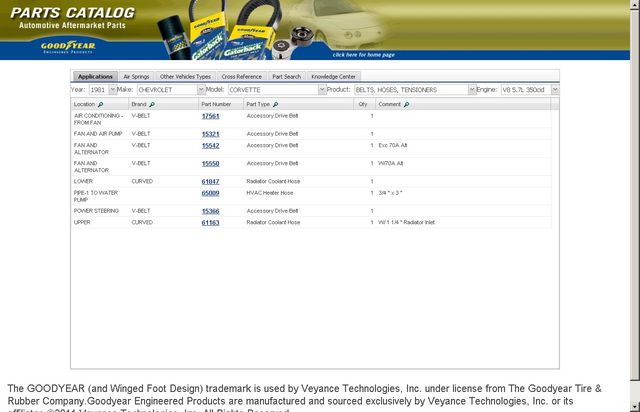Image resolution: width=640 pixels, height=412 pixels.
Task: Click the Goodyear logo in the header
Action: tap(68, 47)
